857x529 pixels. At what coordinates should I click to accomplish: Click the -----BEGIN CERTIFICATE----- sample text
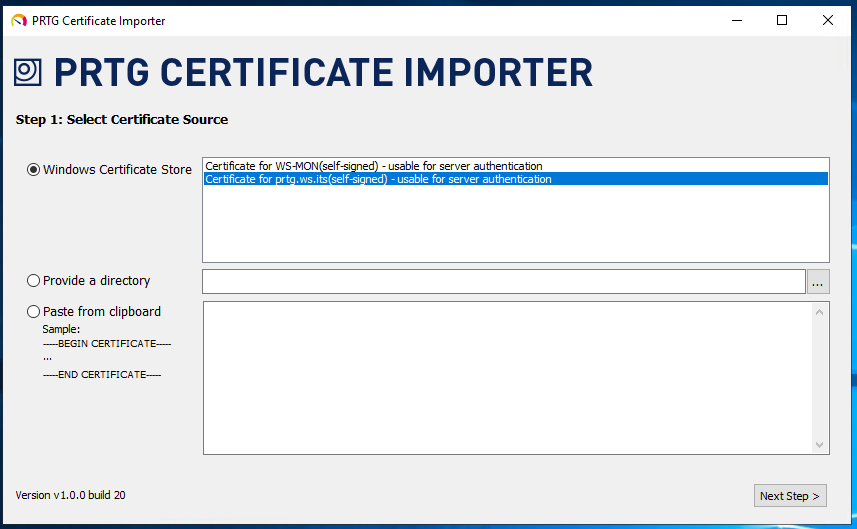107,344
